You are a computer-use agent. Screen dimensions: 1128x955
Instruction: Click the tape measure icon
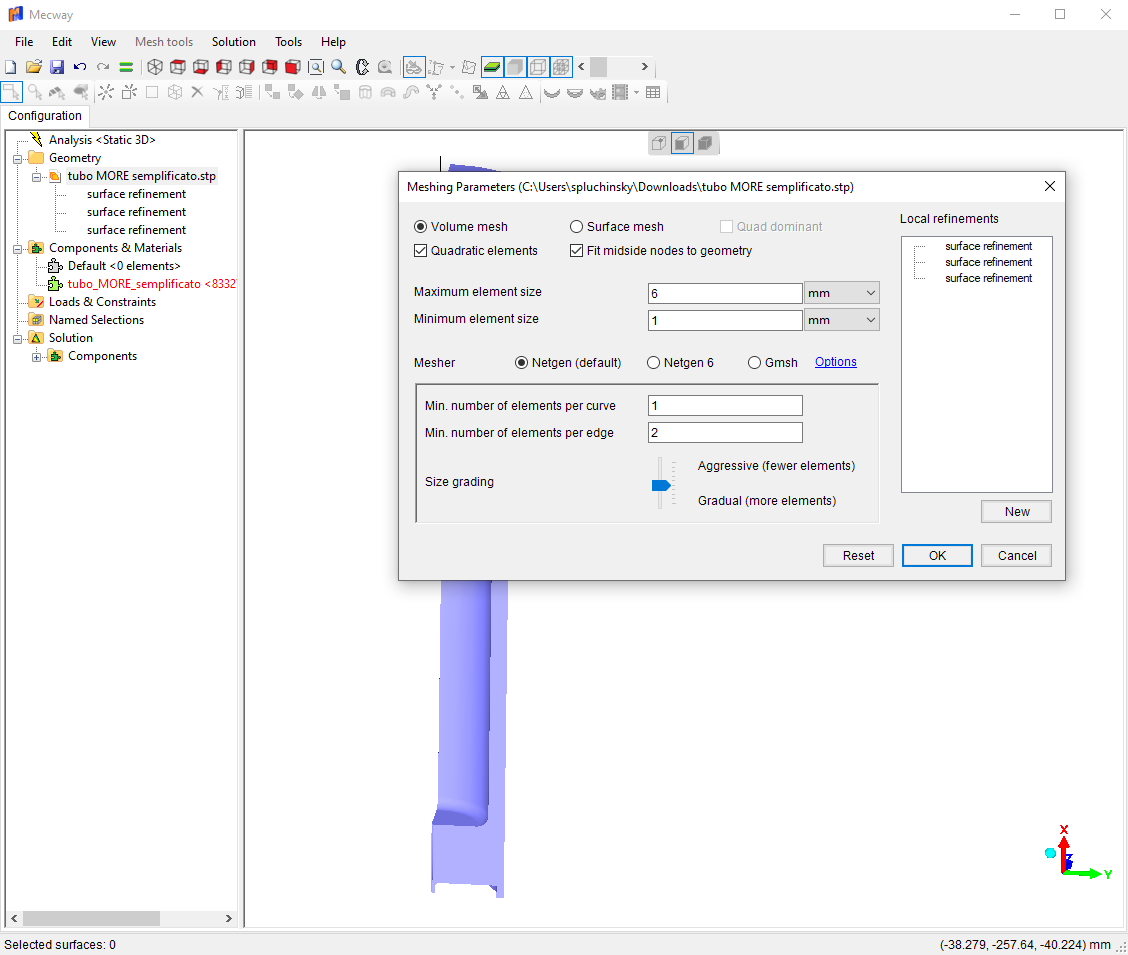[385, 67]
